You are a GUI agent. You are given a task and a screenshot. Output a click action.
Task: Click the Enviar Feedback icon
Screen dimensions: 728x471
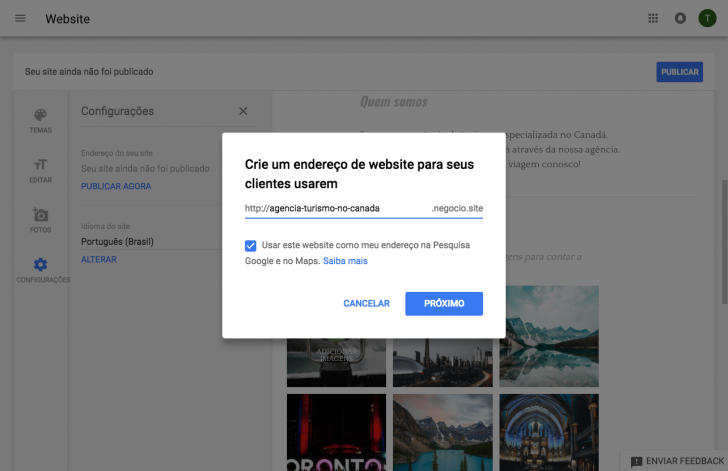coord(636,461)
